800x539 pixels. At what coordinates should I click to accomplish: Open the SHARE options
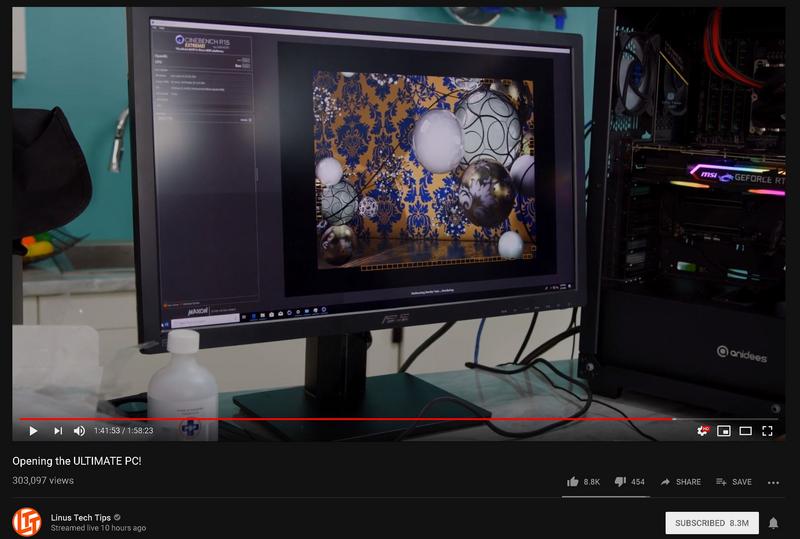680,481
